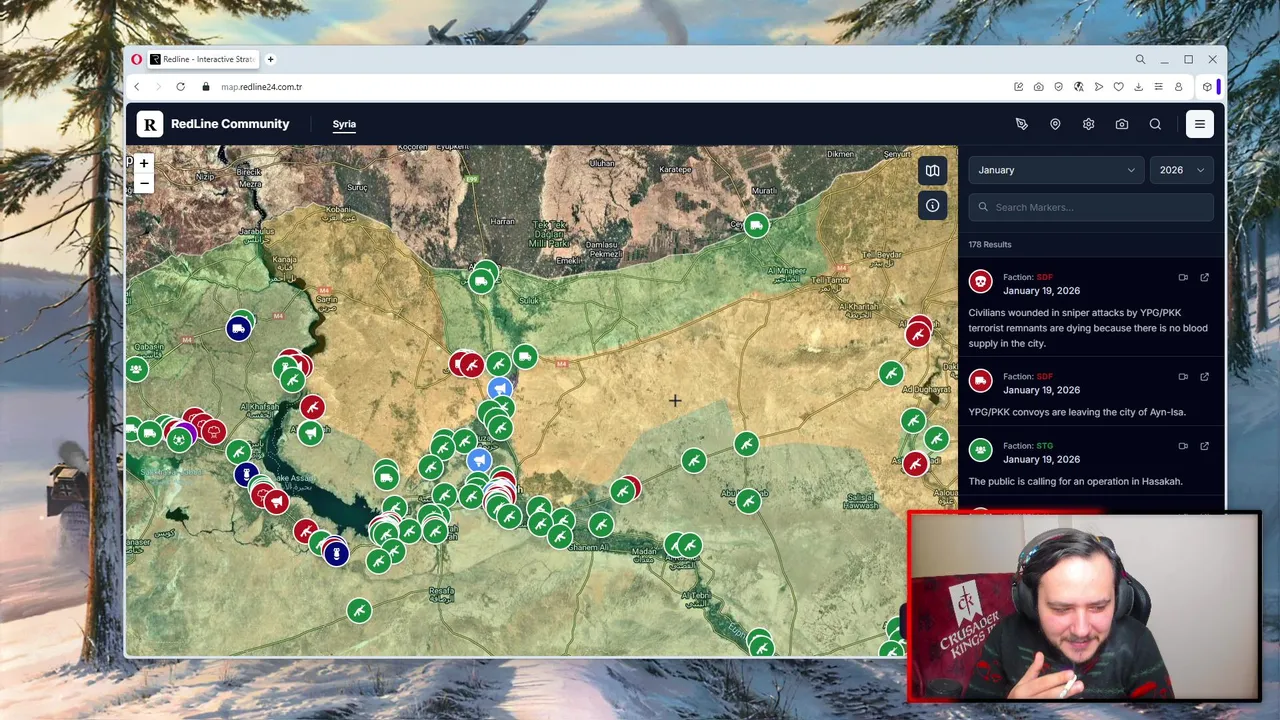
Task: Toggle the hamburger sidebar menu
Action: click(x=1200, y=124)
